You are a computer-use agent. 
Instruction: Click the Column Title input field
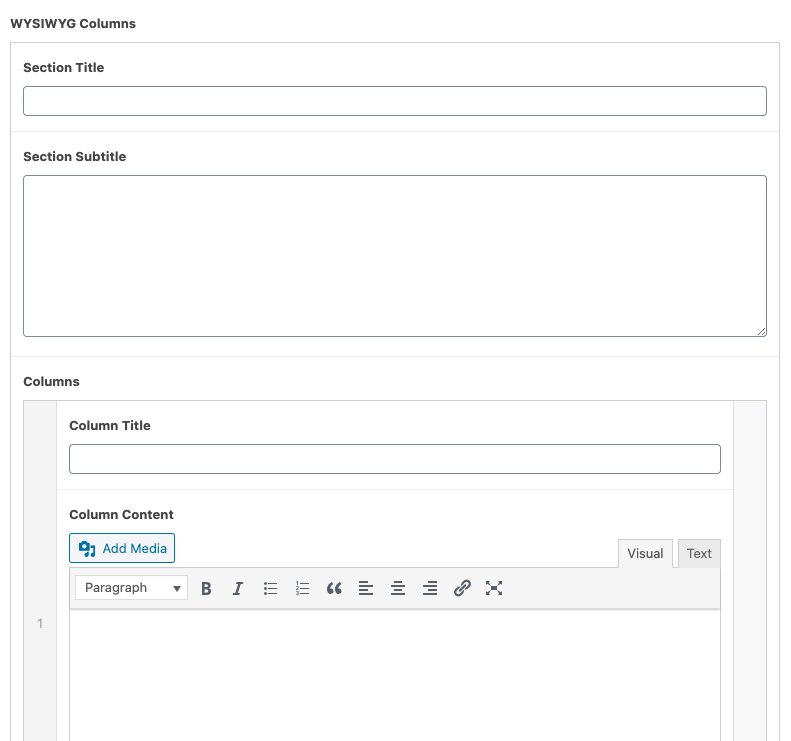click(x=394, y=459)
